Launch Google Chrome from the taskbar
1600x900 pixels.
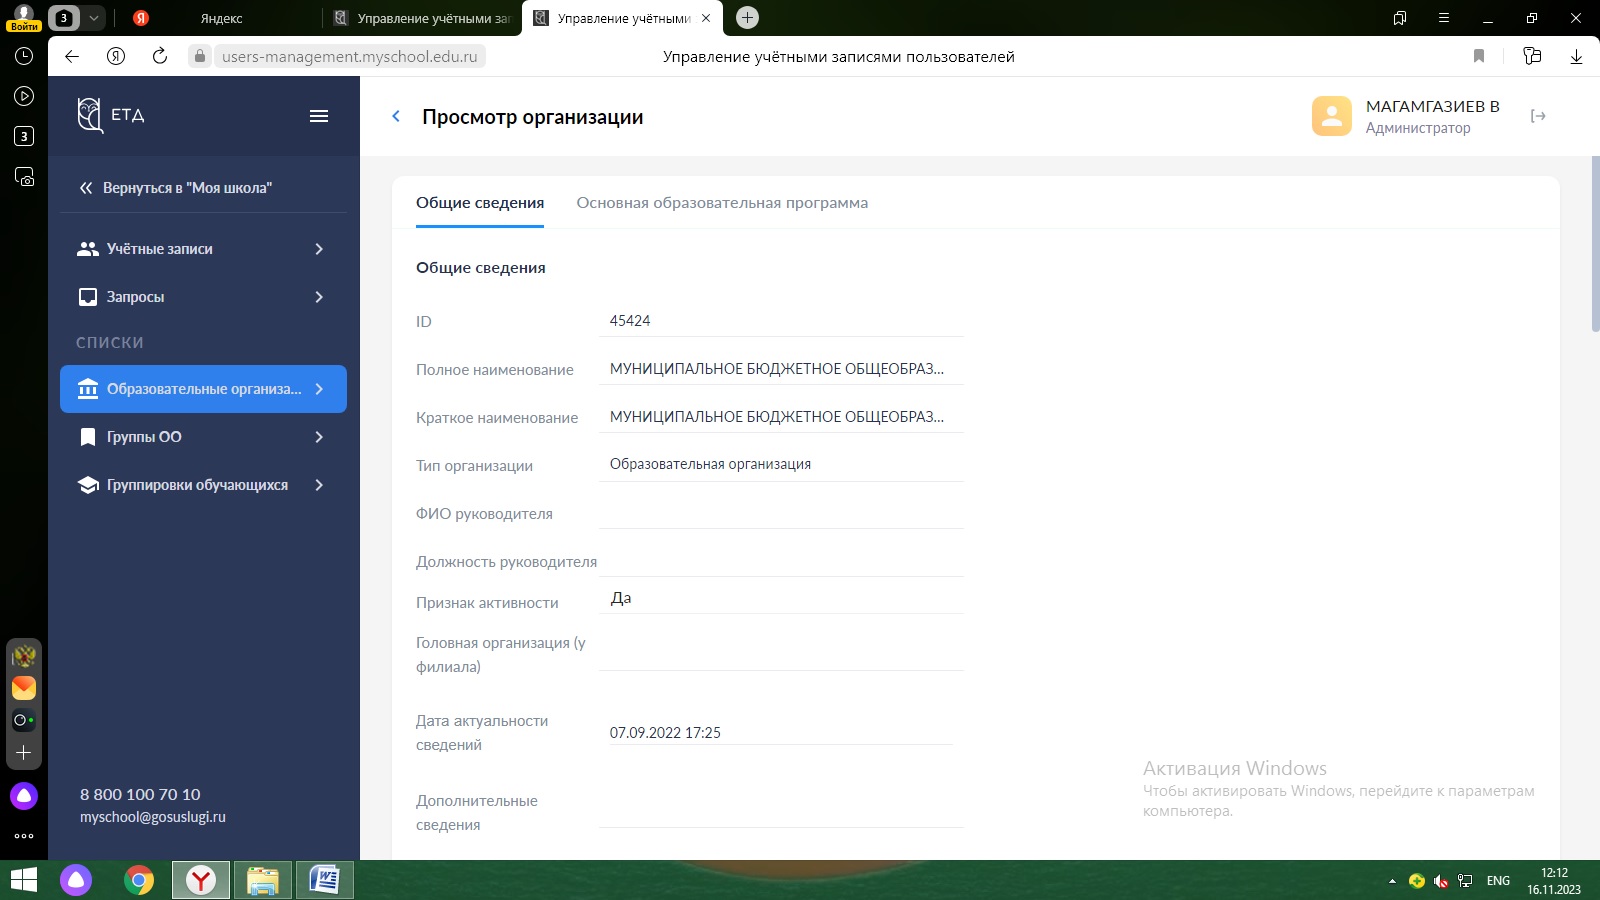click(139, 880)
